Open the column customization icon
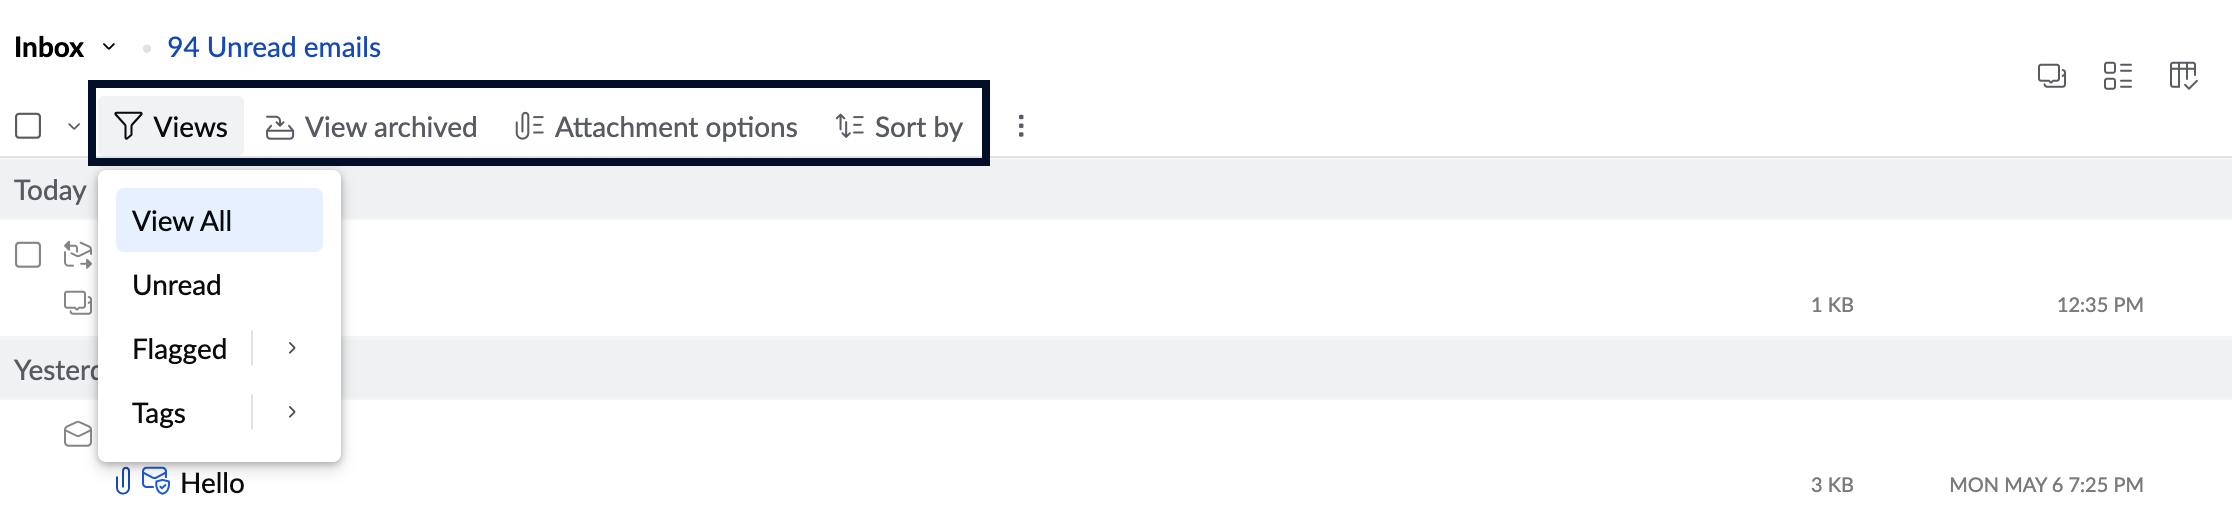 pos(2184,76)
